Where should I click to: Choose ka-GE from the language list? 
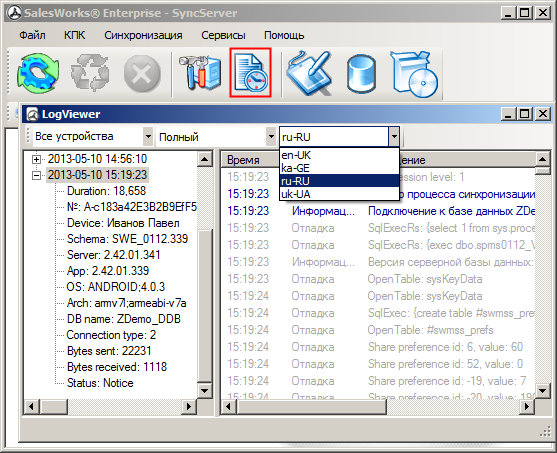tap(339, 168)
